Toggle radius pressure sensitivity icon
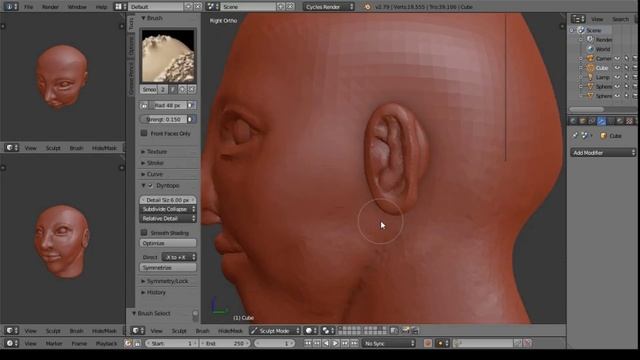Screen dimensions: 640x360 pyautogui.click(x=191, y=105)
